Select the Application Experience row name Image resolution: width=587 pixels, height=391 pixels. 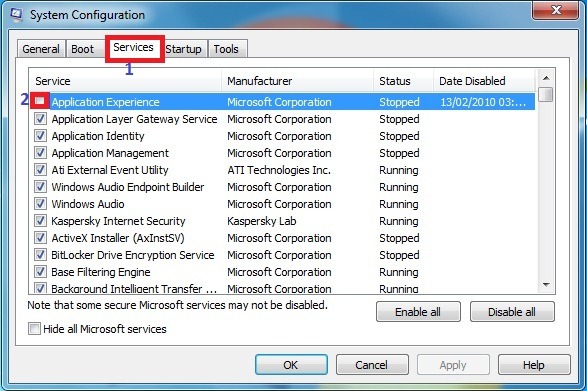106,102
